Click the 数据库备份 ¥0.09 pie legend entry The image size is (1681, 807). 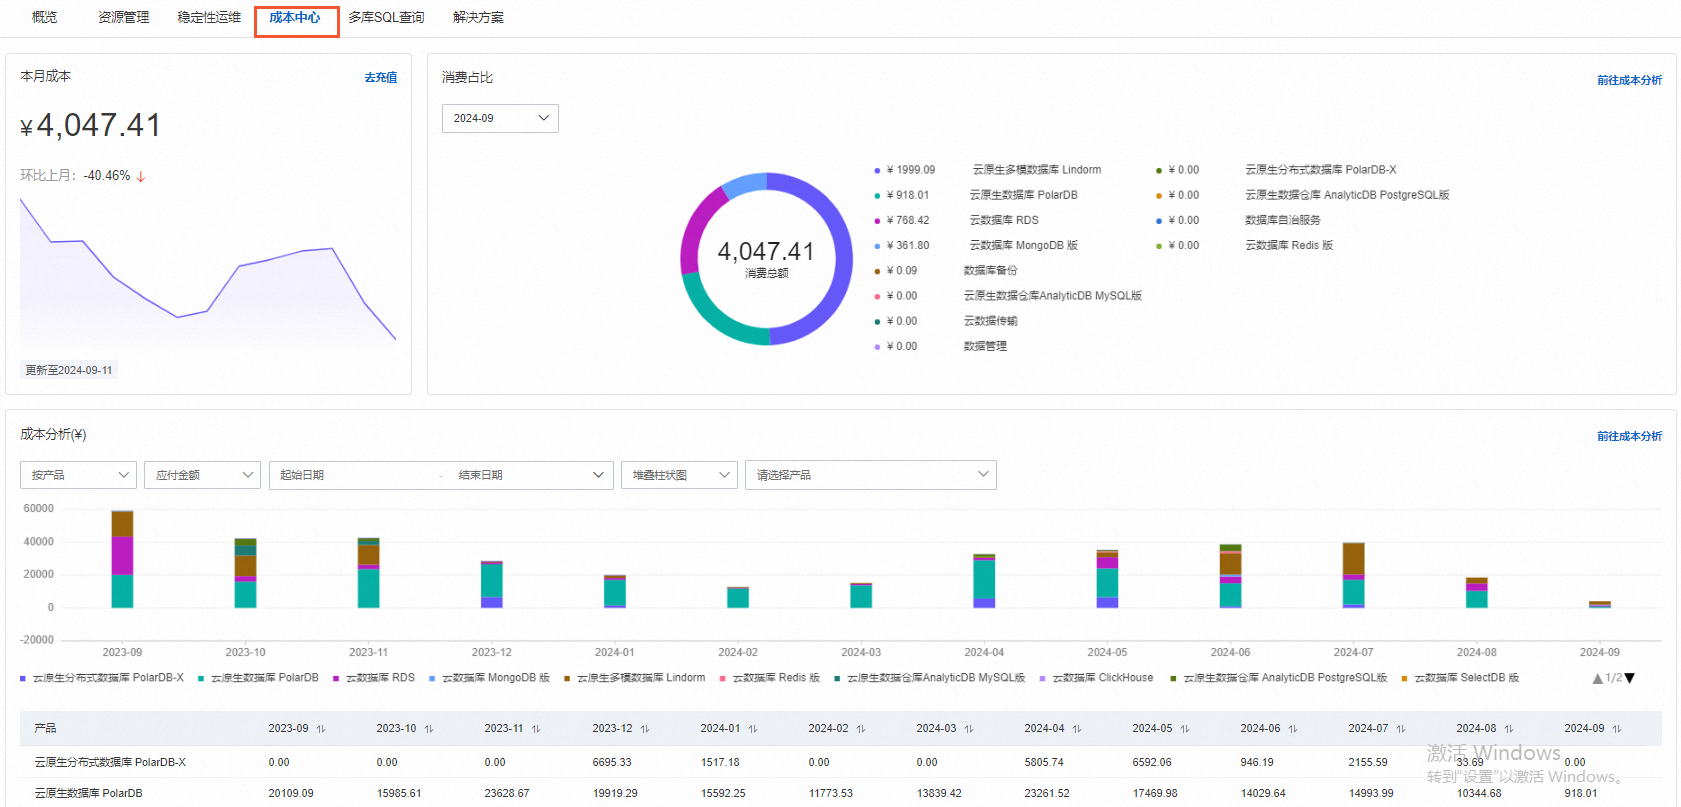point(945,271)
